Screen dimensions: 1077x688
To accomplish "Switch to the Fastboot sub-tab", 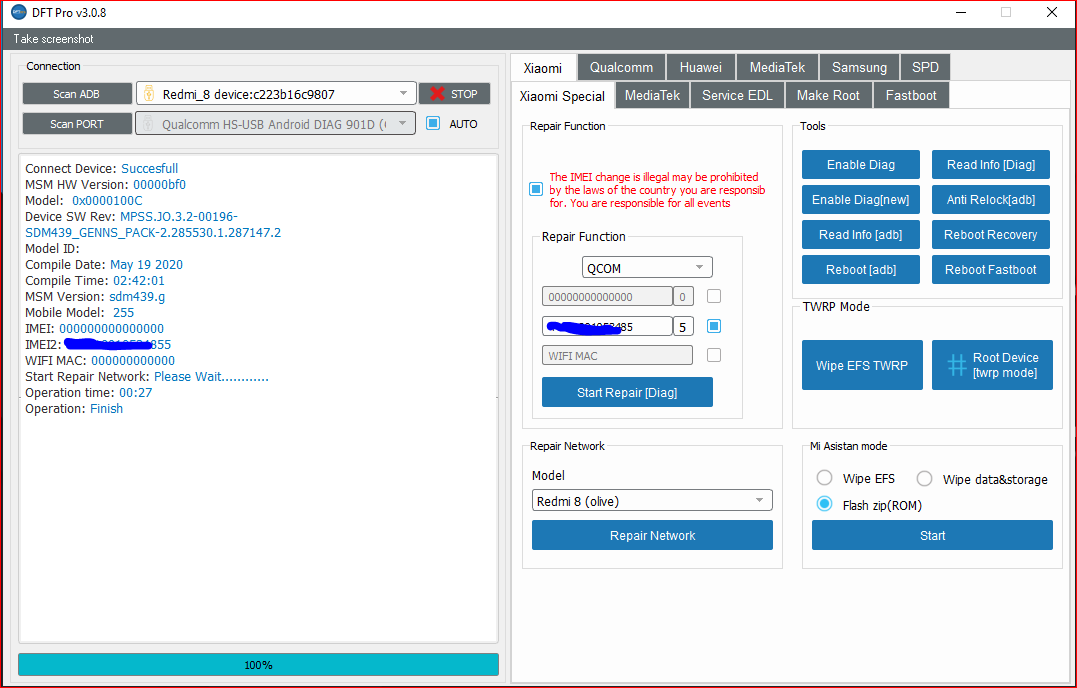I will [x=911, y=95].
